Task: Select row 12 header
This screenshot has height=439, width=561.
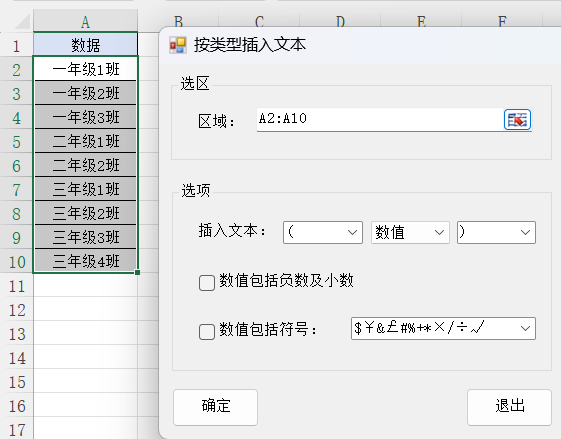Action: 16,310
